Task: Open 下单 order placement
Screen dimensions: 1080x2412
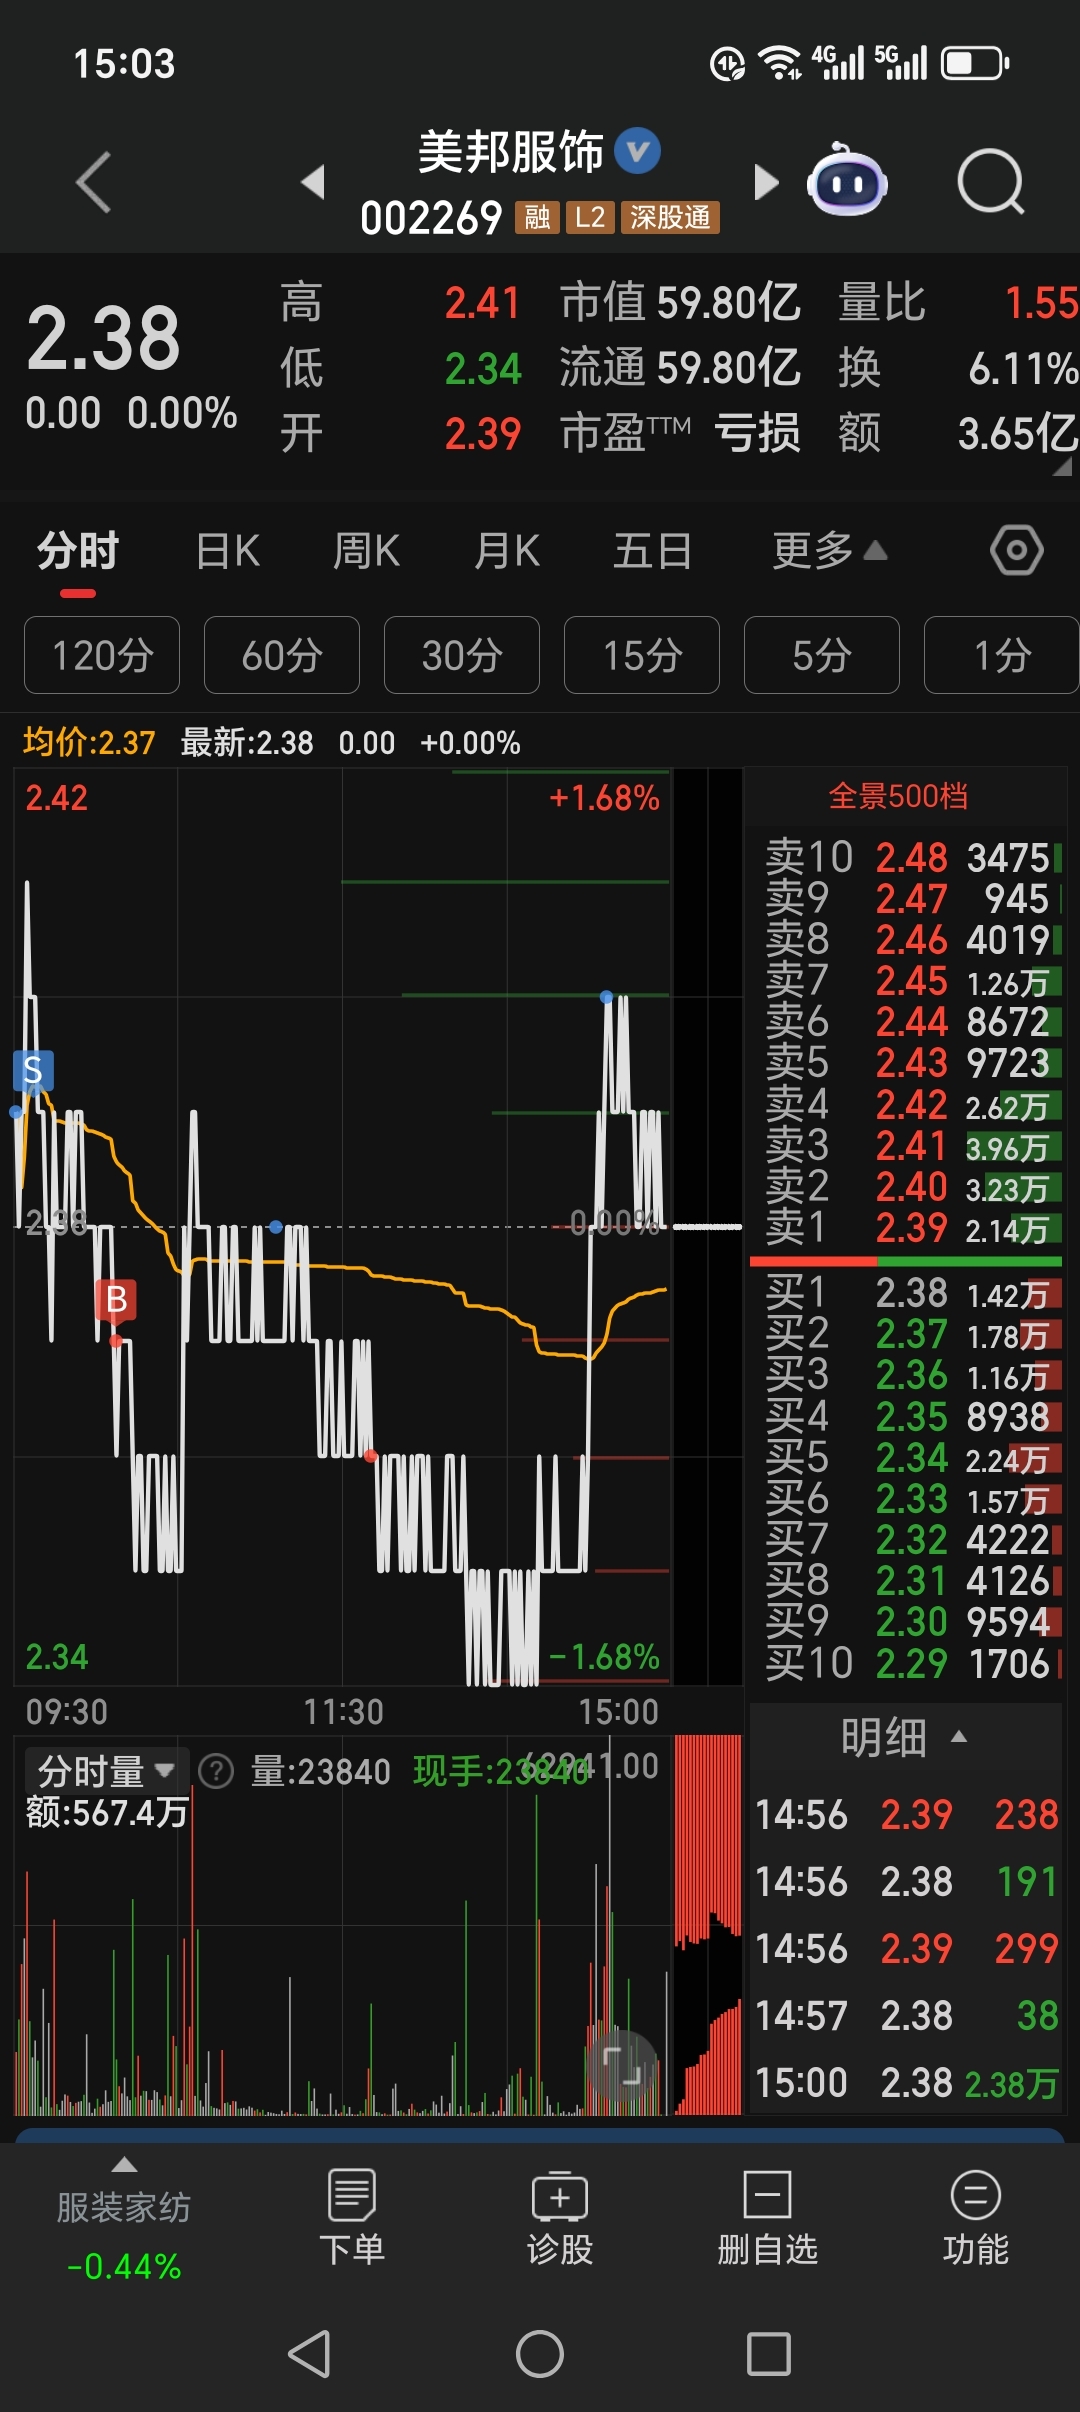Action: (352, 2217)
